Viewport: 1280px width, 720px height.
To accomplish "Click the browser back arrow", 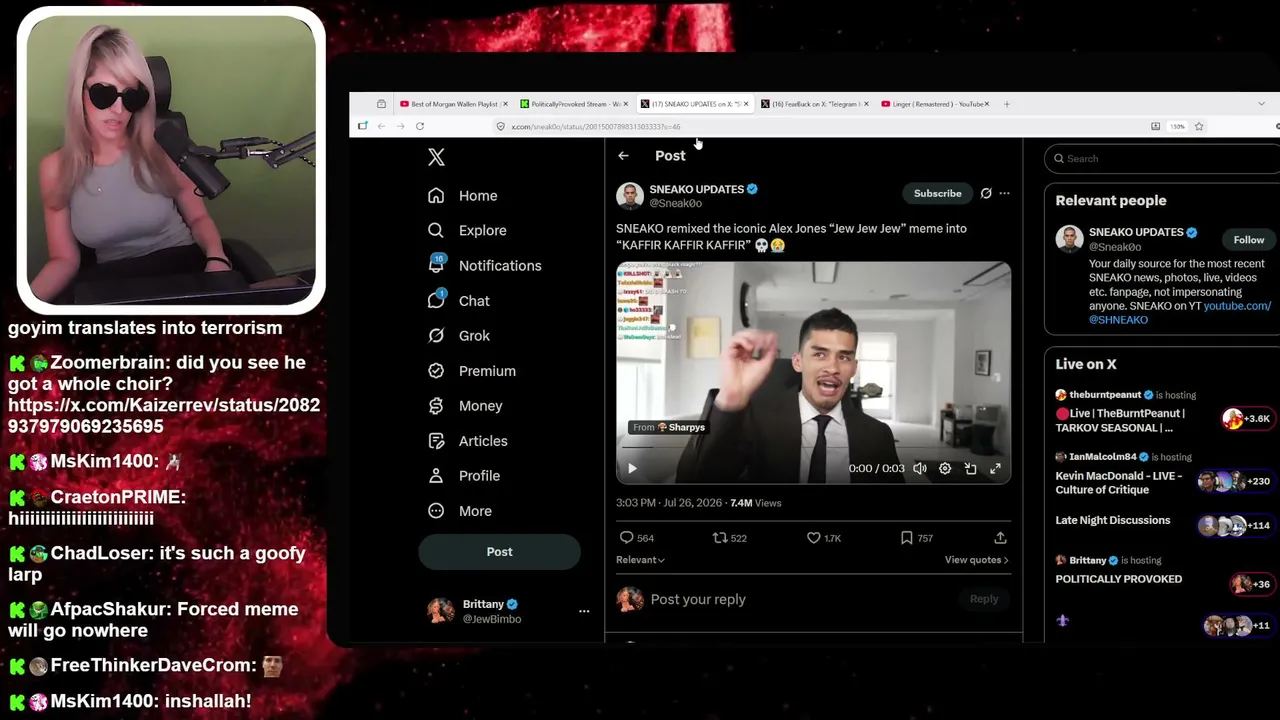I will [381, 126].
